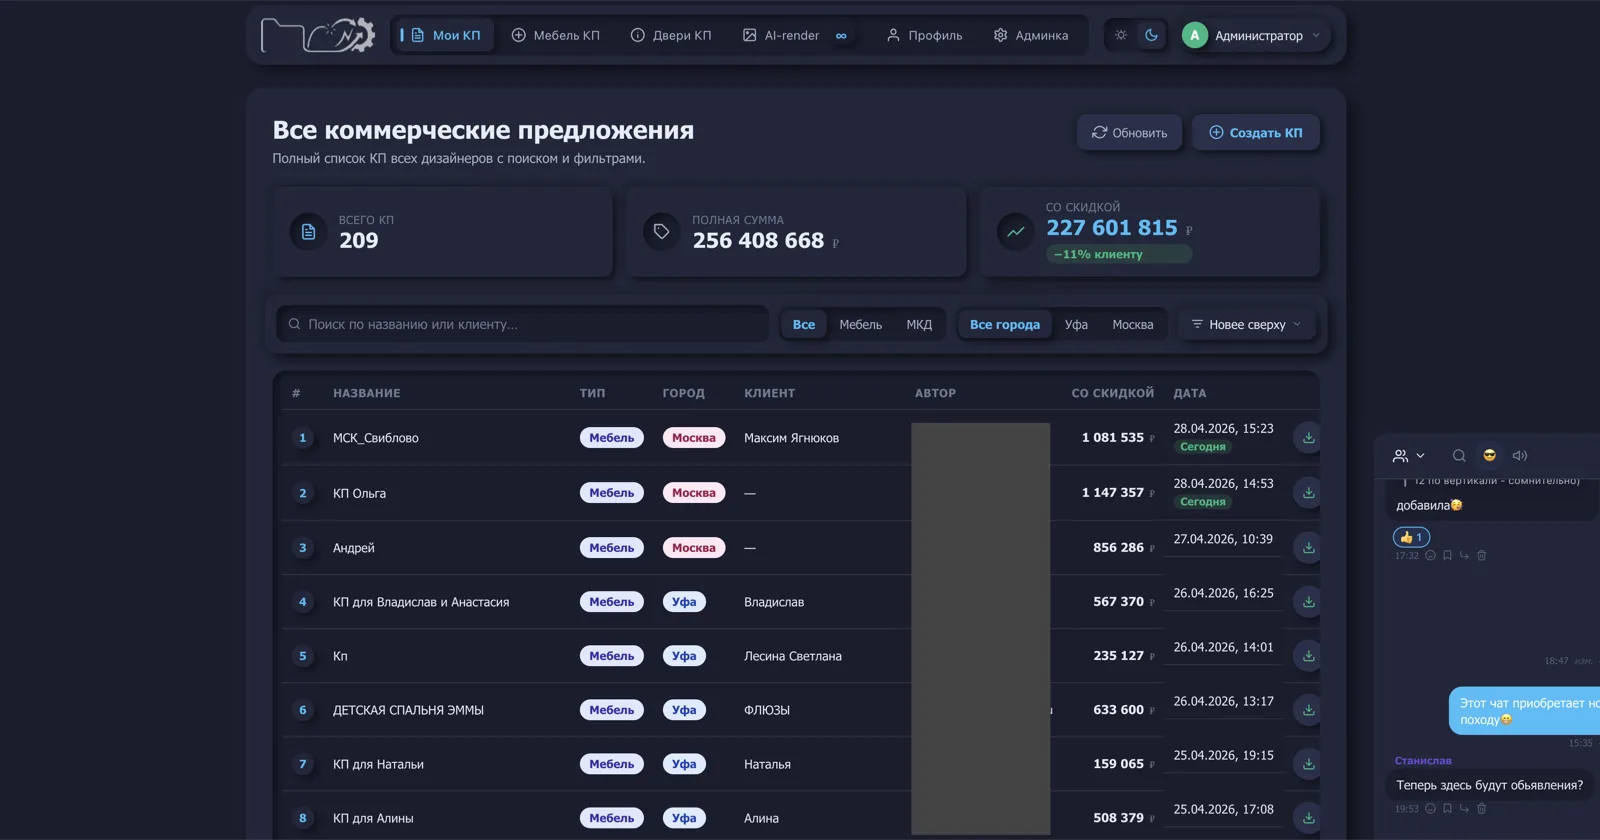Download the Кп row five proposal

tap(1308, 655)
